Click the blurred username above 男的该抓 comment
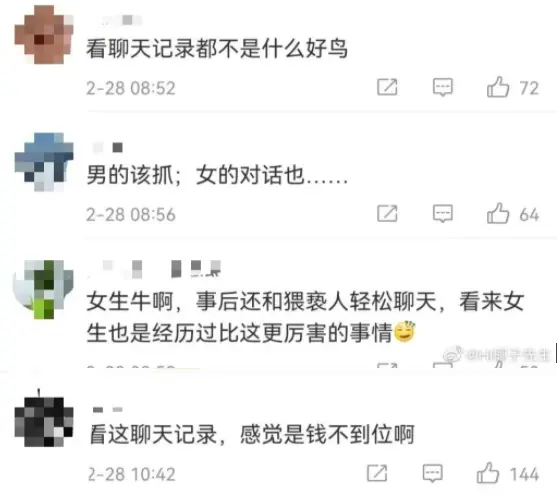 [x=108, y=147]
